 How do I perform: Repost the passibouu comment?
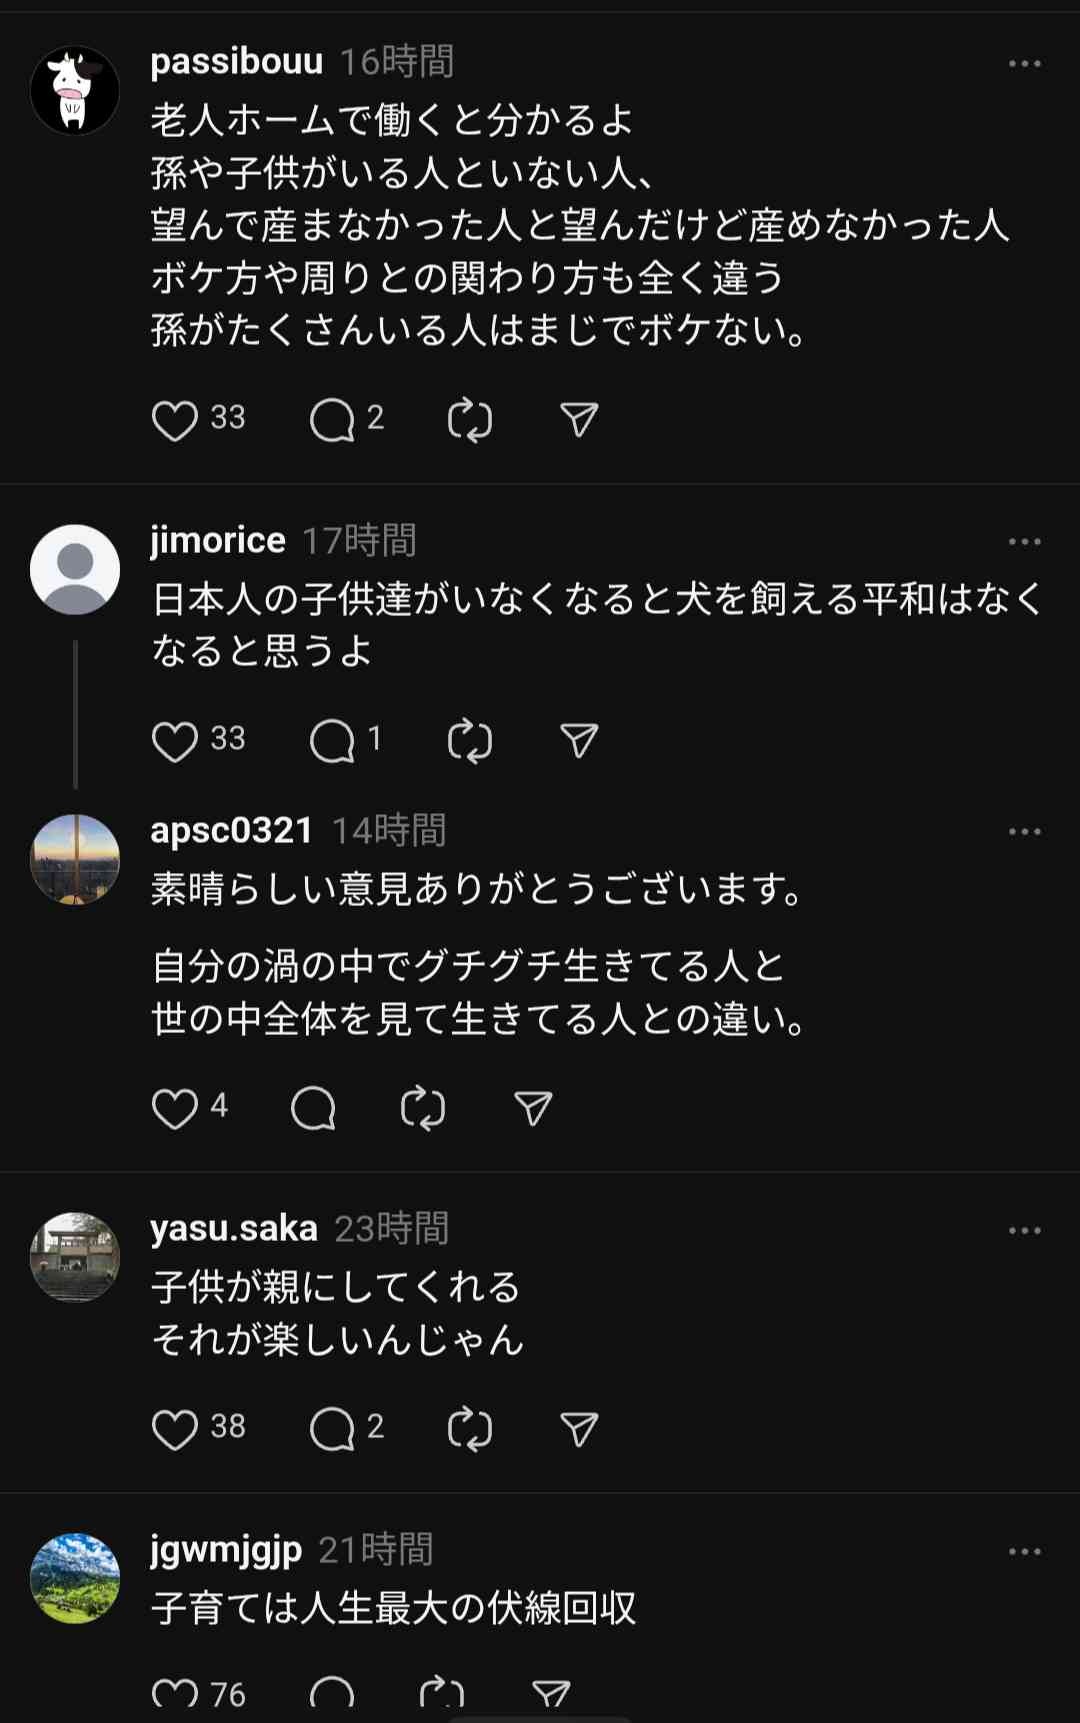point(470,420)
